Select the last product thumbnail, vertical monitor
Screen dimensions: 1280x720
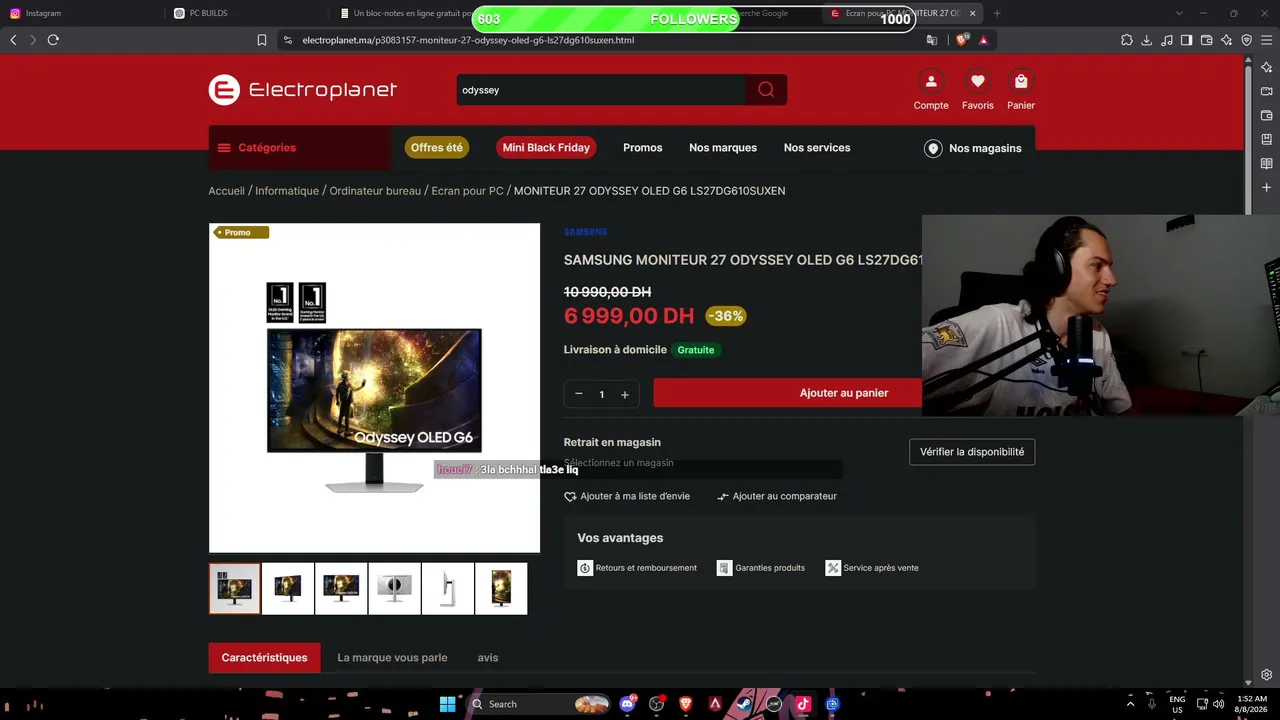coord(501,588)
